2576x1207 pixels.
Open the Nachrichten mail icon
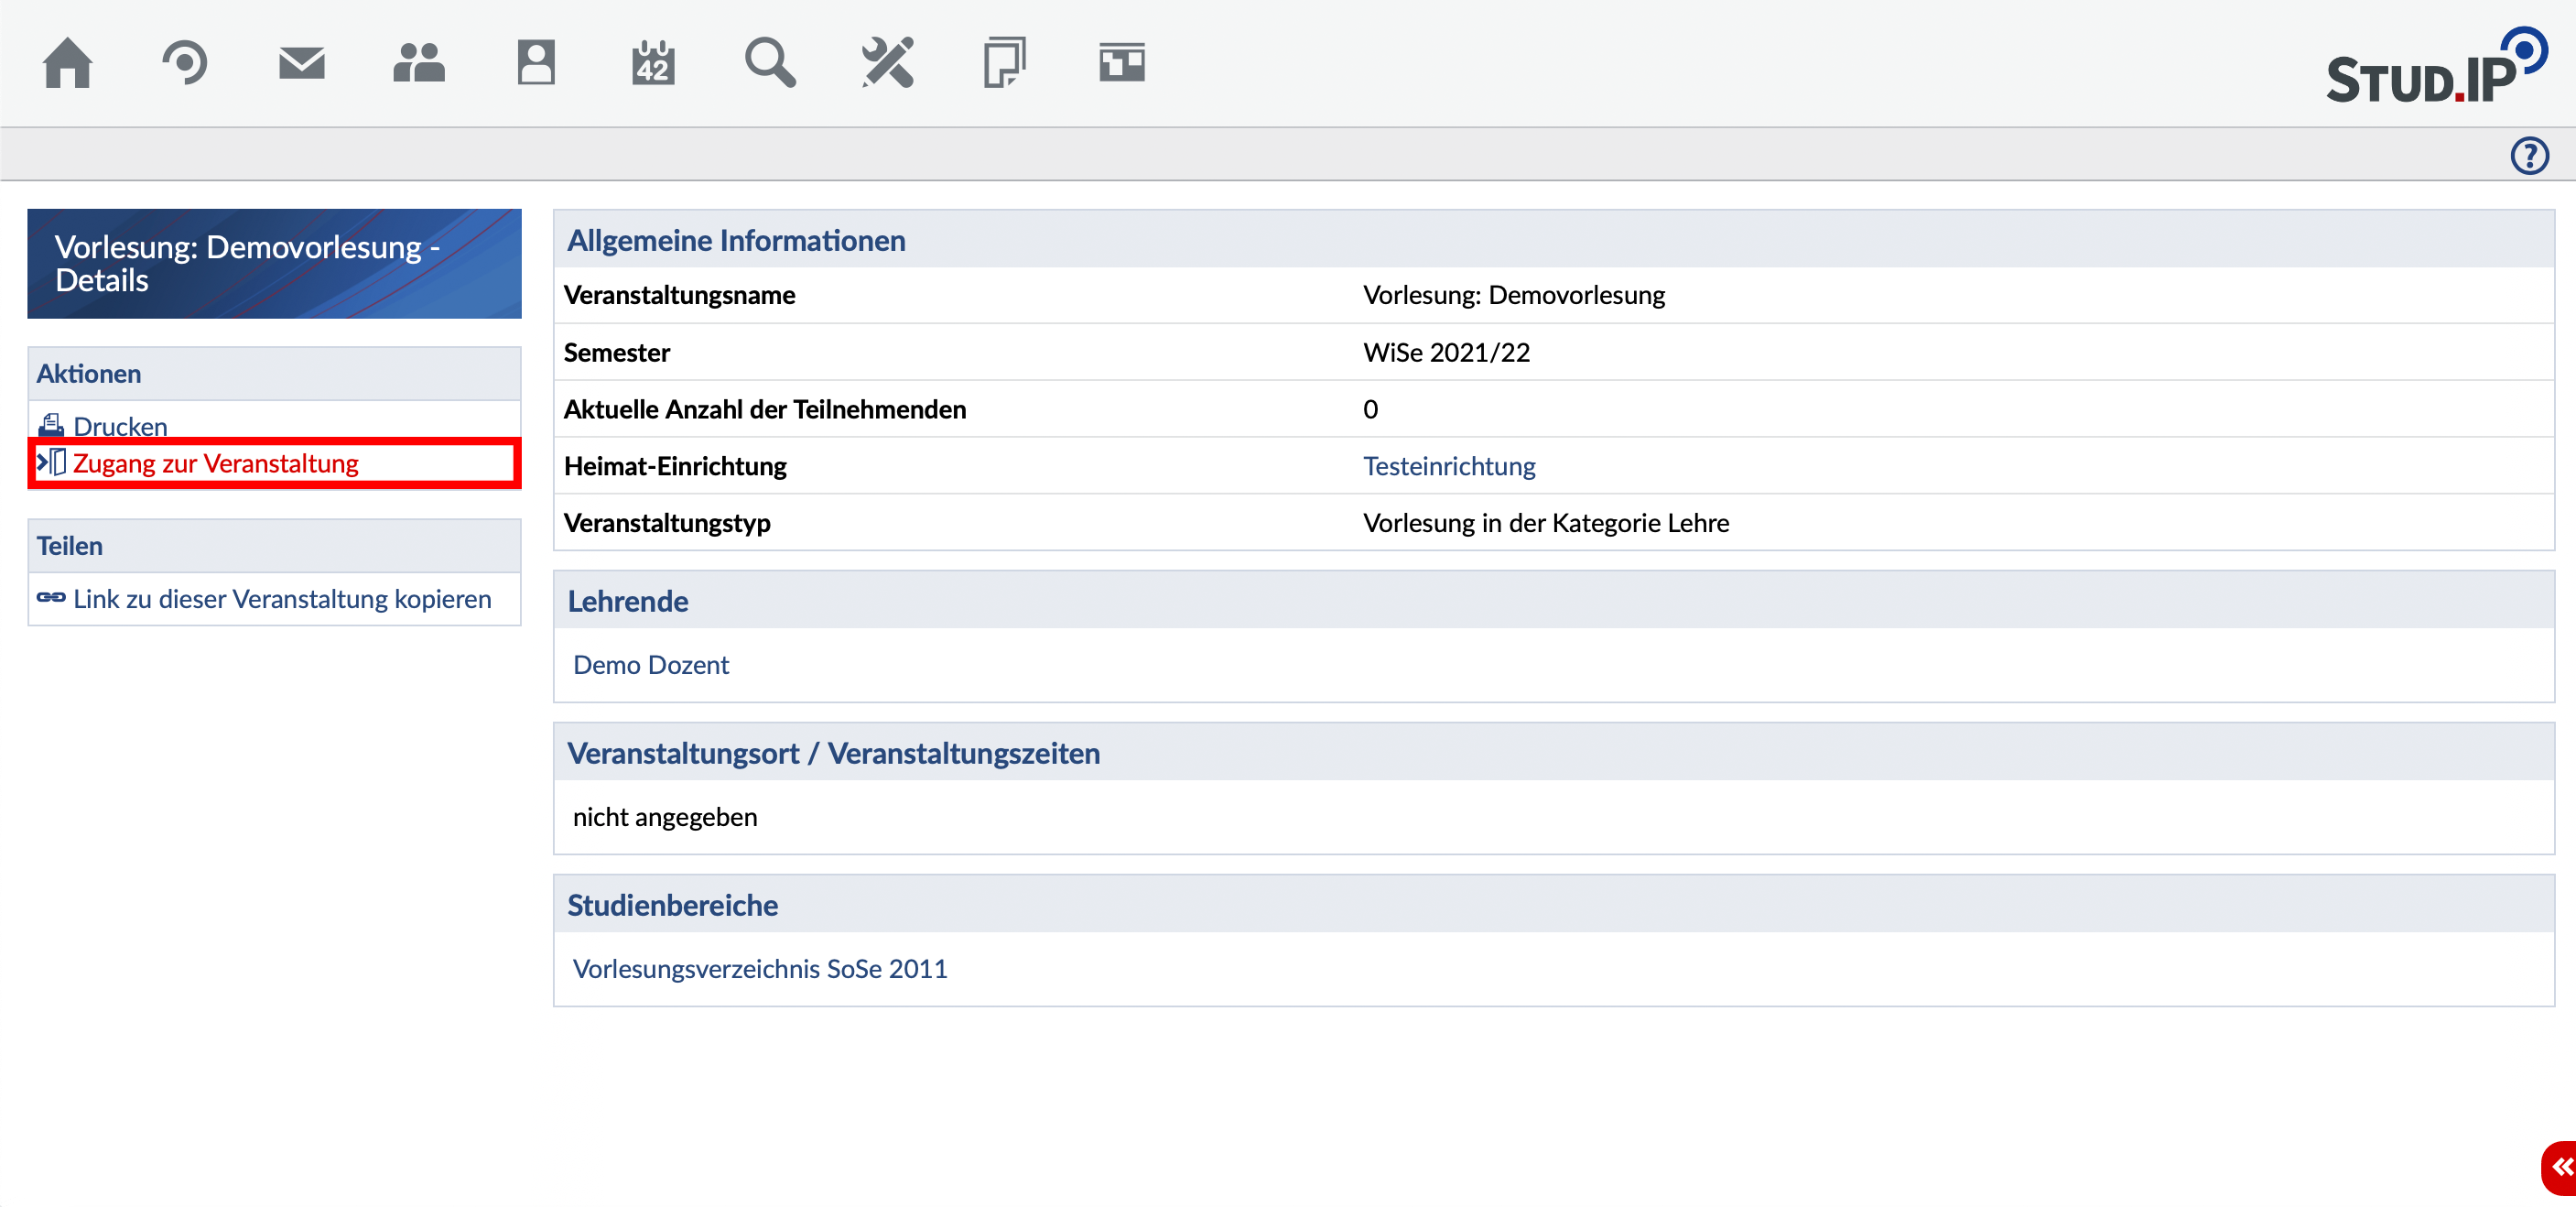click(x=301, y=63)
